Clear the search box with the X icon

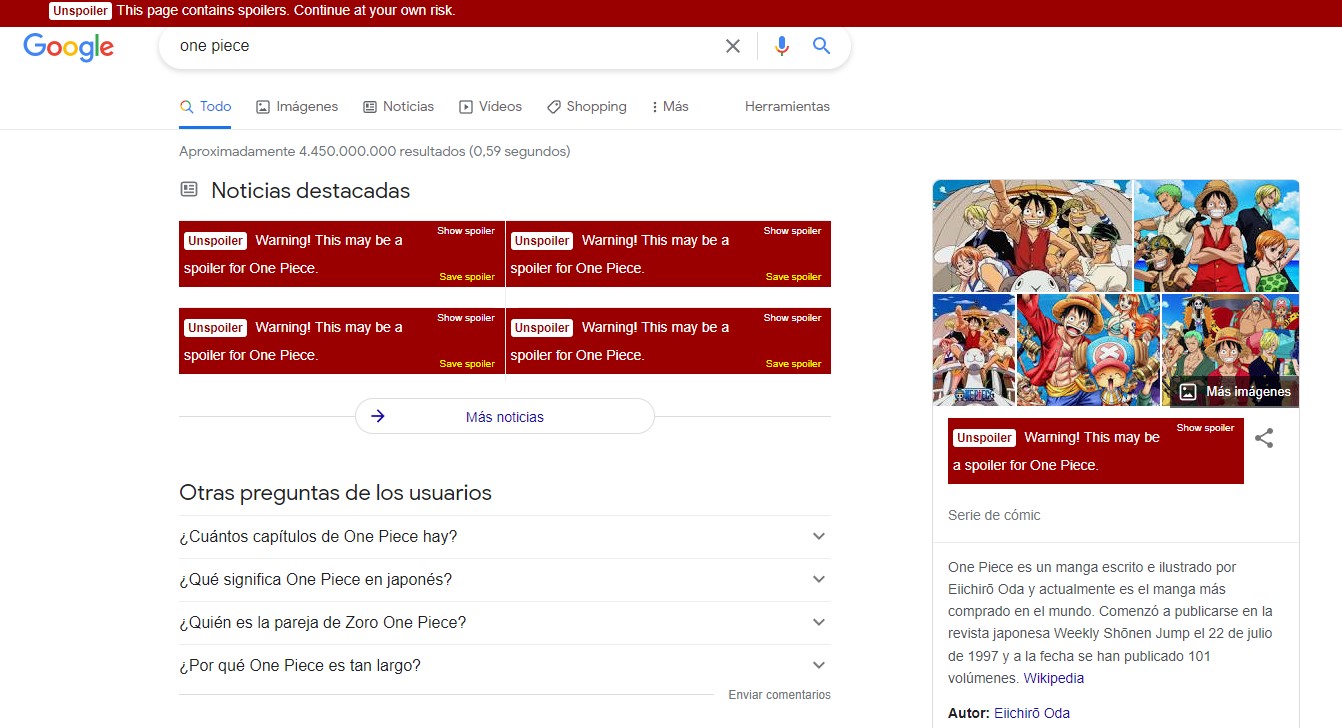point(733,46)
